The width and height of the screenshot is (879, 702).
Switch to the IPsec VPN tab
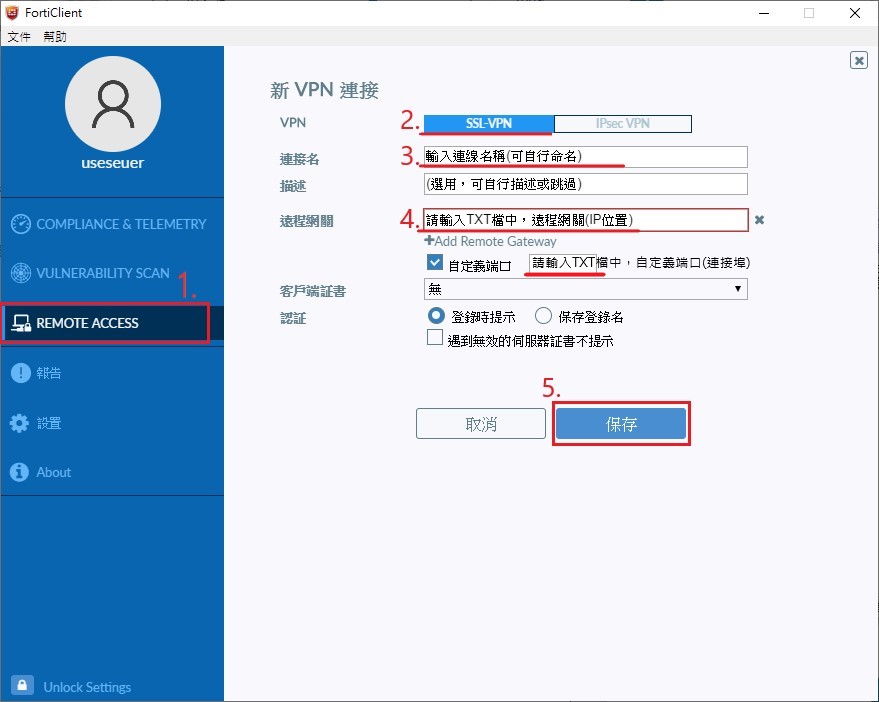pos(622,123)
